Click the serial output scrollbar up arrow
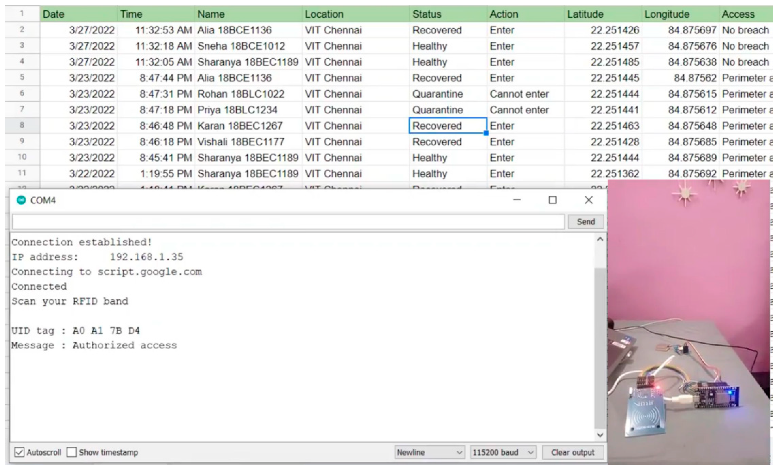Viewport: 778px width, 470px height. pos(599,240)
